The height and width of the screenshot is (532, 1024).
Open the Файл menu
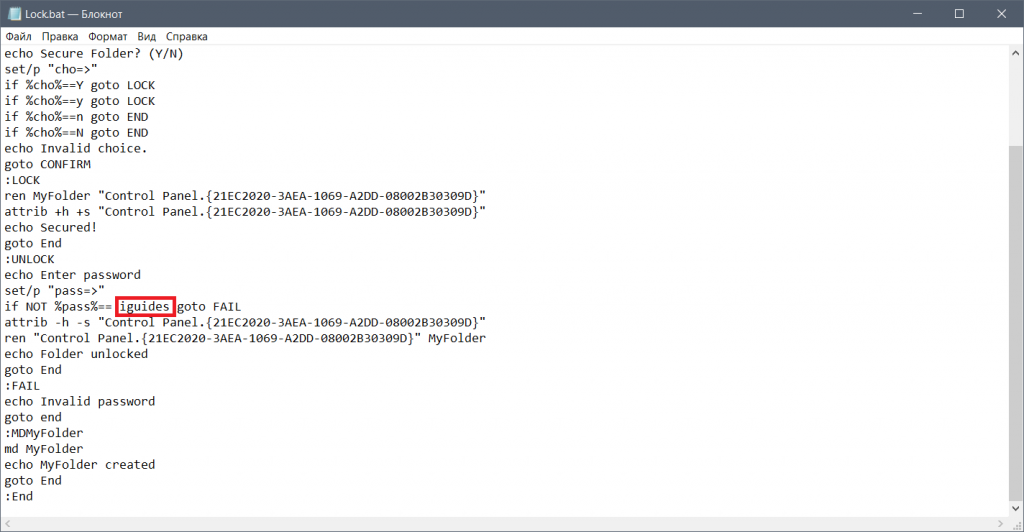coord(18,37)
